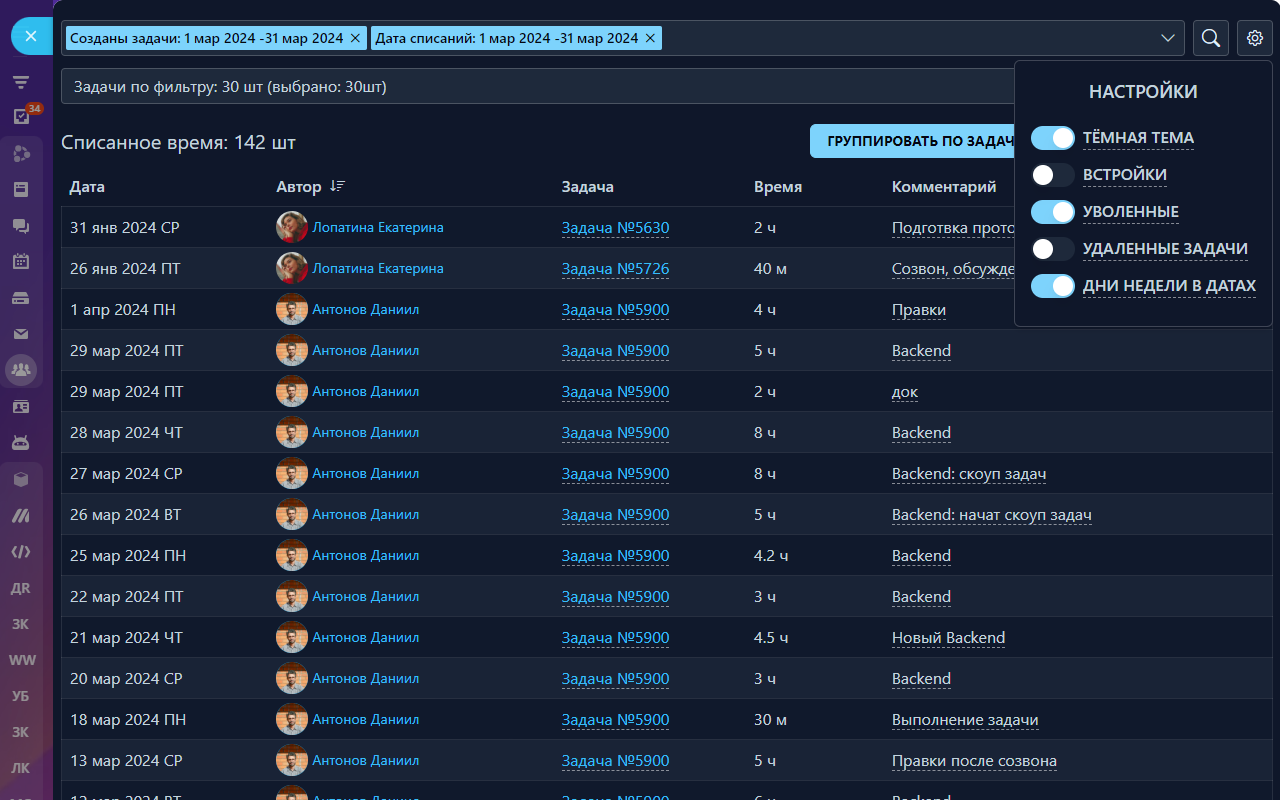This screenshot has width=1280, height=800.
Task: Select the people group icon in the sidebar
Action: tap(21, 370)
